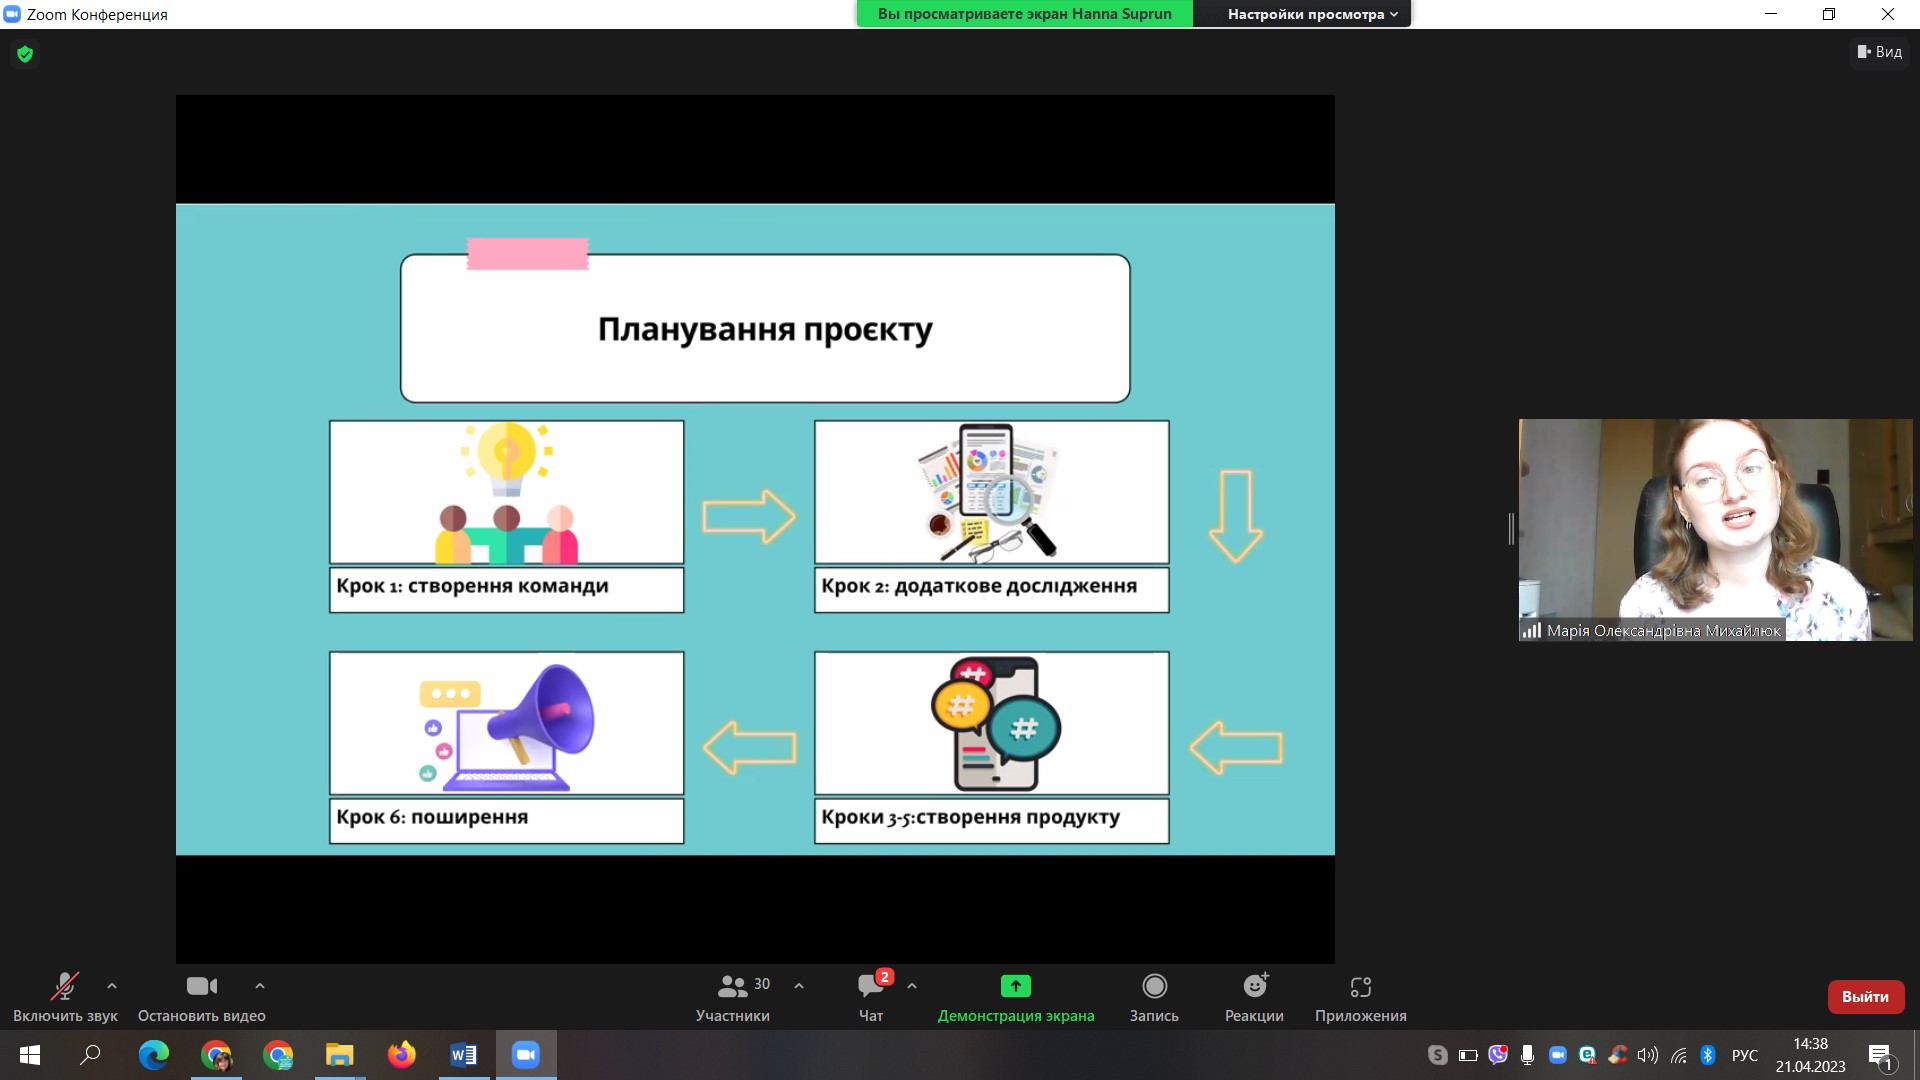This screenshot has width=1920, height=1080.
Task: Click the Выйти leave button
Action: point(1865,997)
